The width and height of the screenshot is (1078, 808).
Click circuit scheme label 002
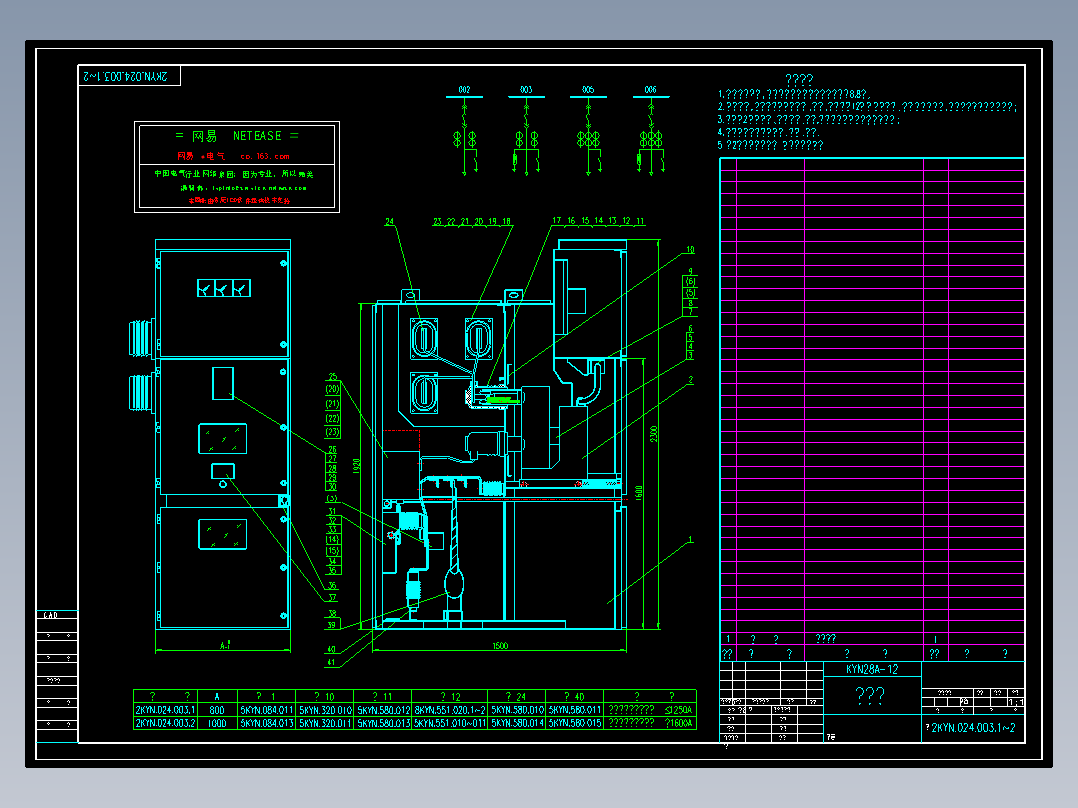(x=465, y=89)
